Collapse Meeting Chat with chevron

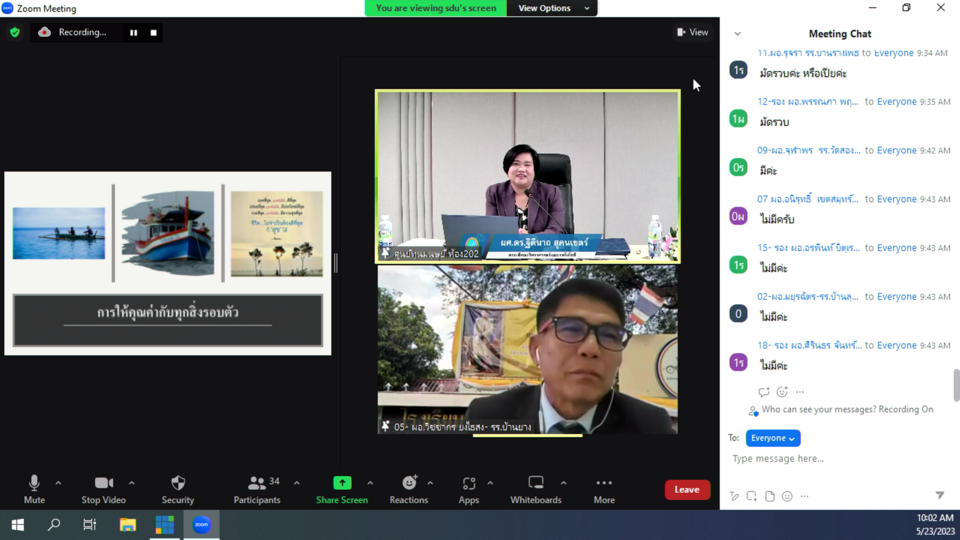pyautogui.click(x=737, y=34)
